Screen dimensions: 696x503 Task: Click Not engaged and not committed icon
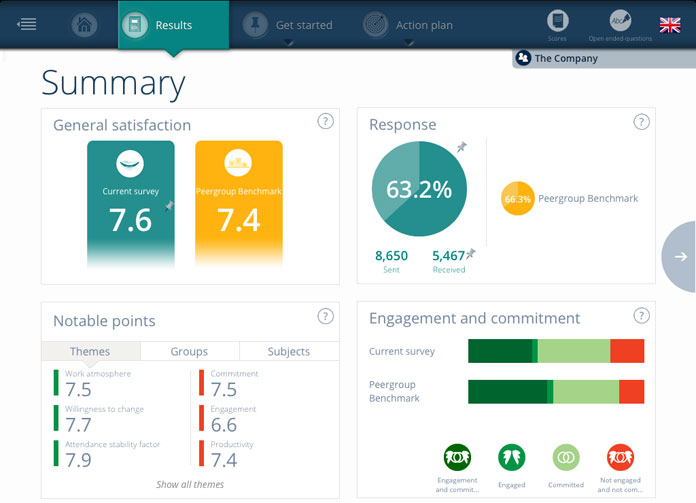pyautogui.click(x=620, y=457)
